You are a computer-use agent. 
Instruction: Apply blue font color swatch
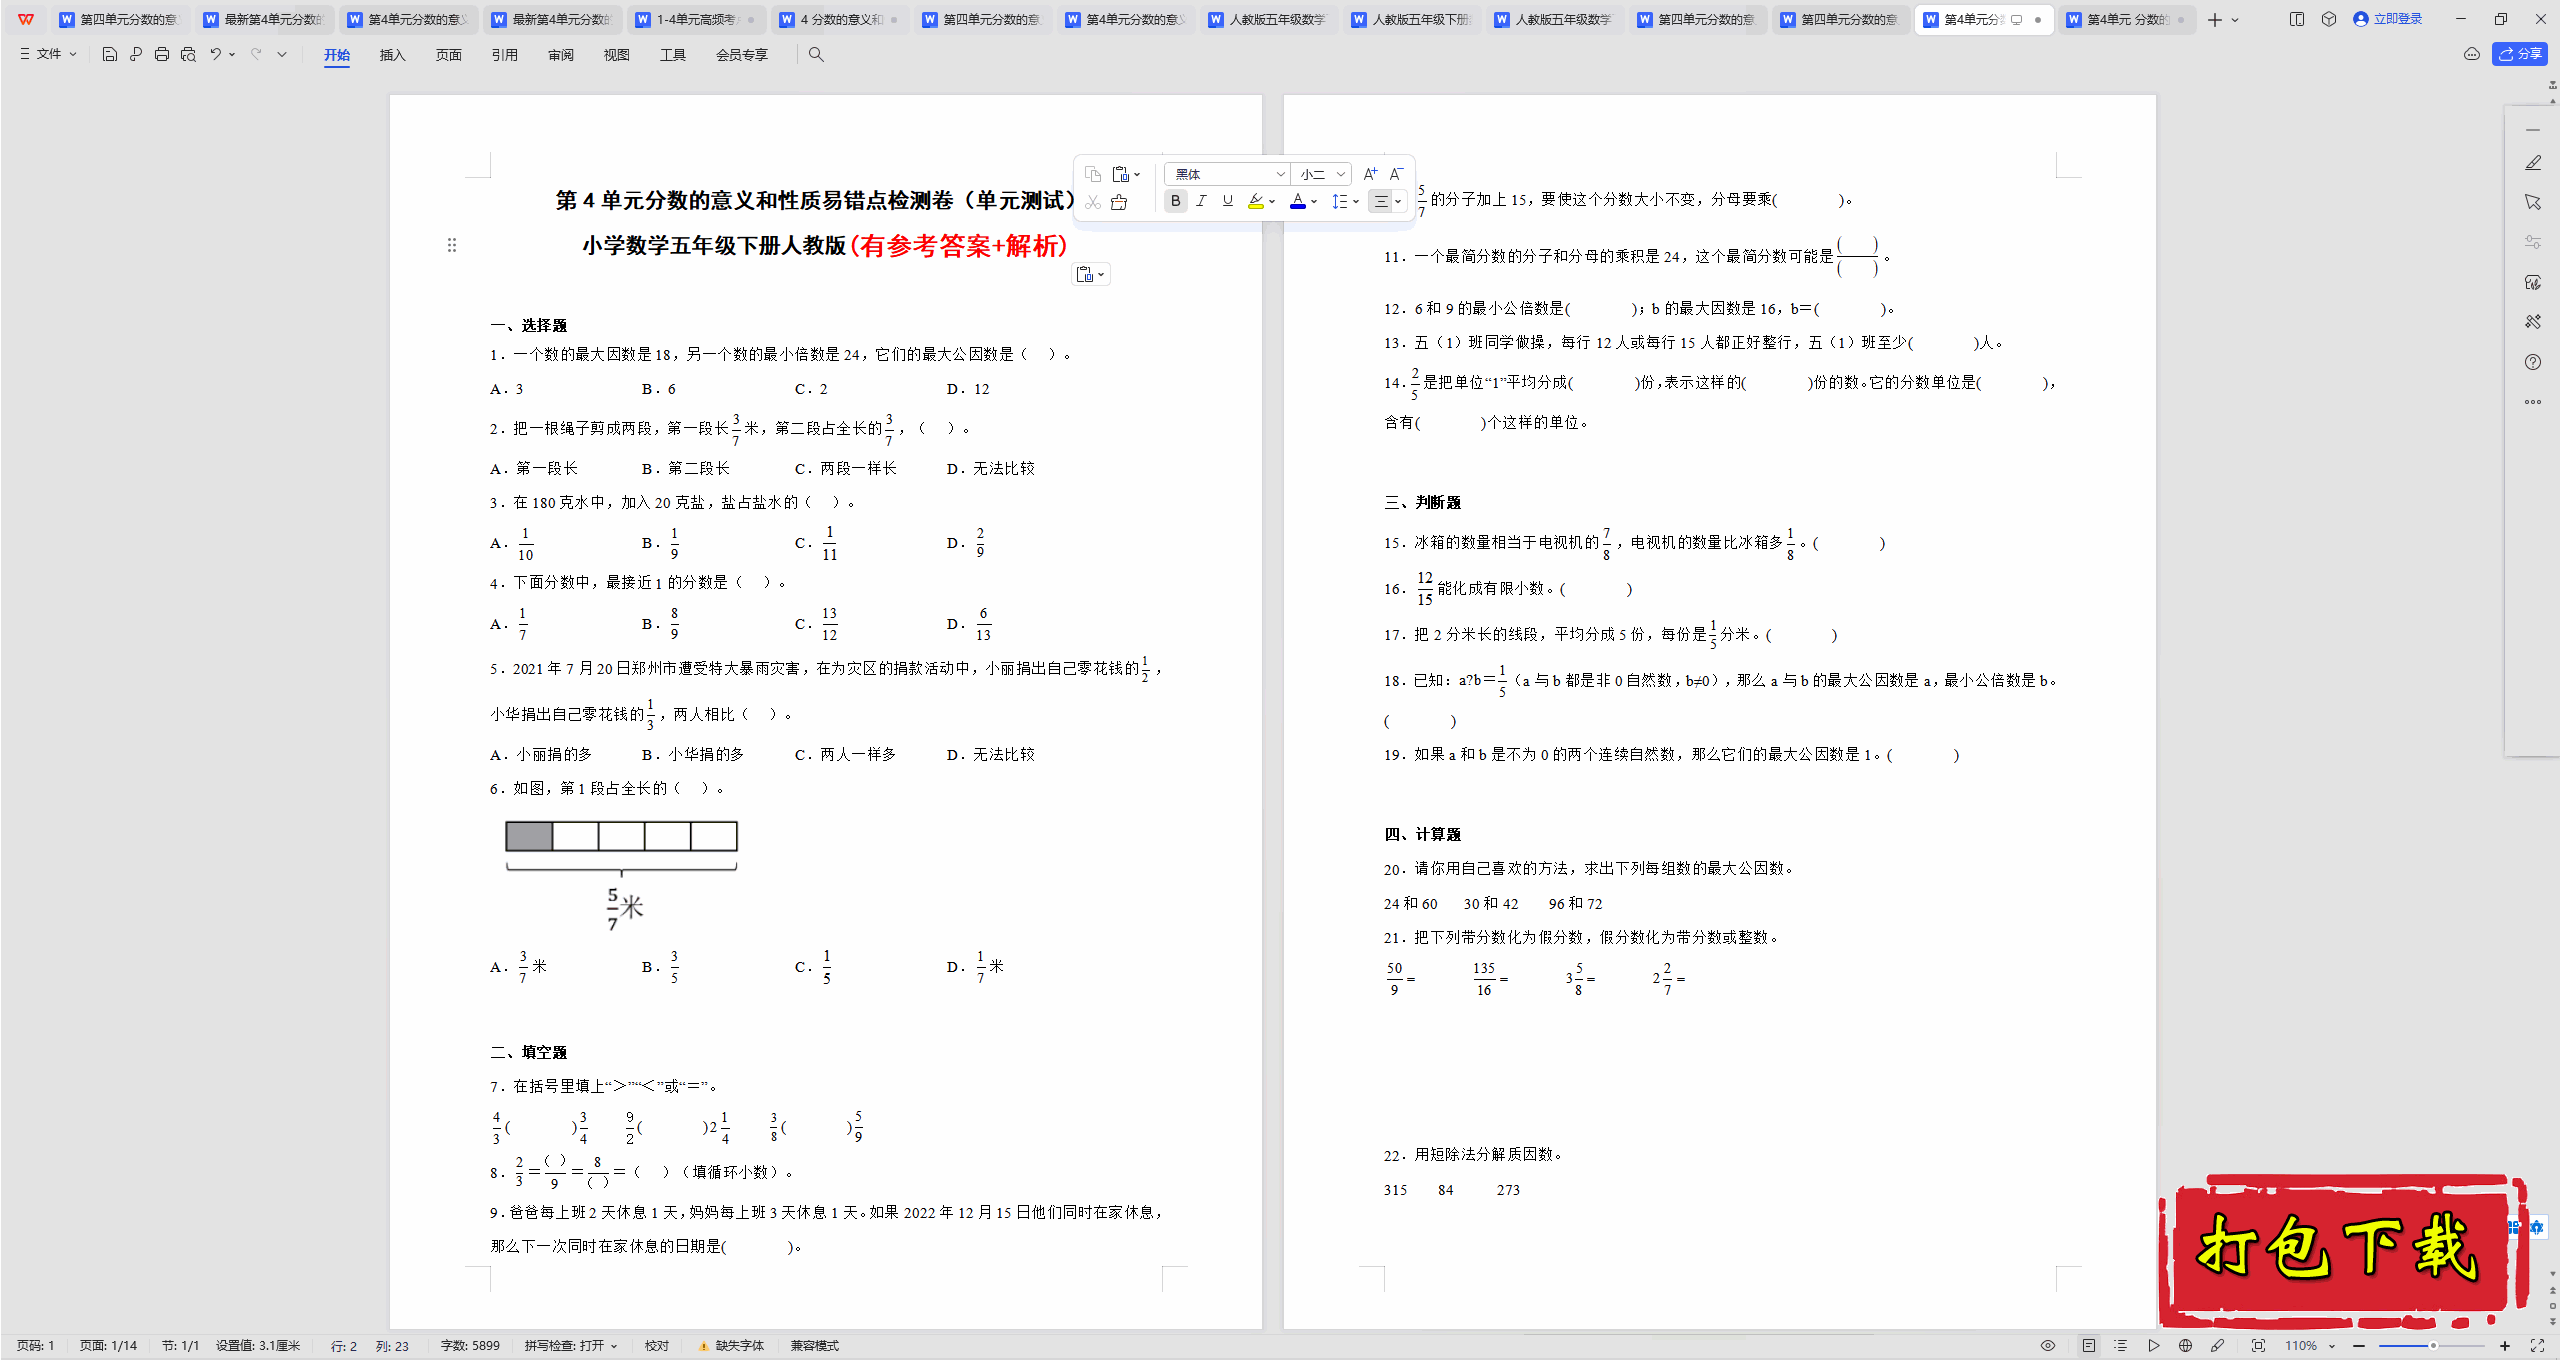point(1298,201)
